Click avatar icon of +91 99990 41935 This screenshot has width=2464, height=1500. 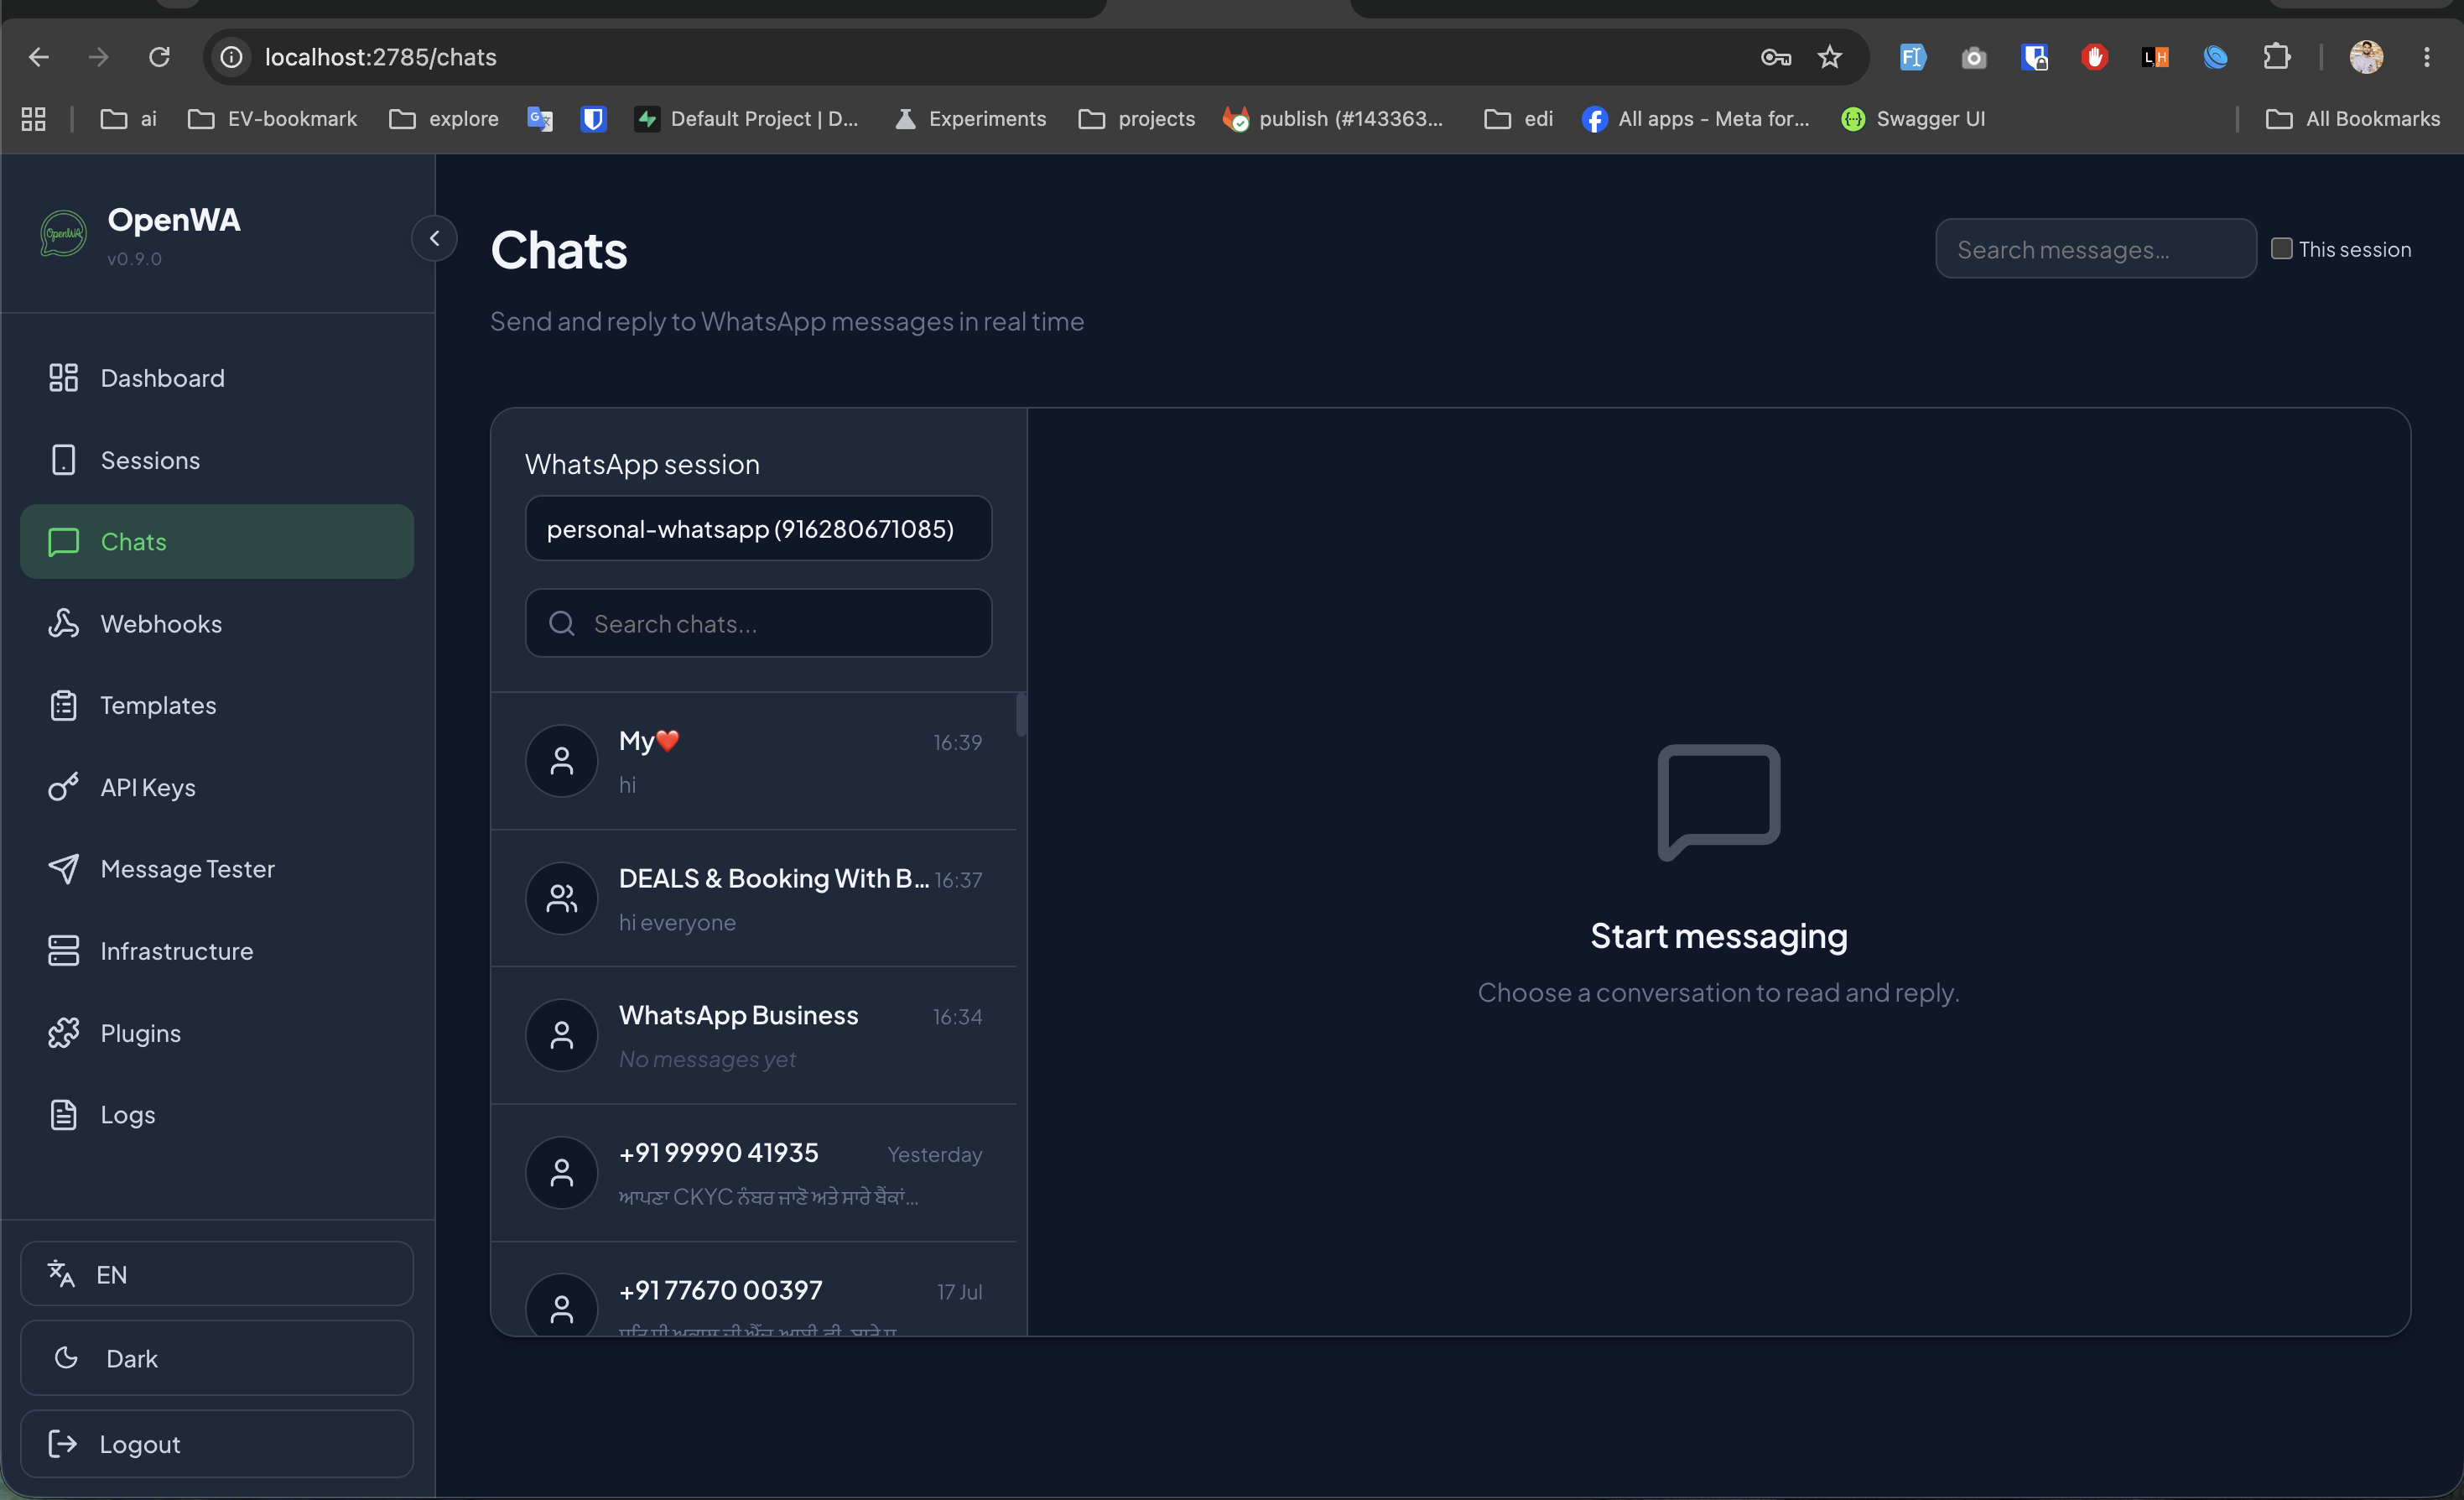pyautogui.click(x=562, y=1173)
